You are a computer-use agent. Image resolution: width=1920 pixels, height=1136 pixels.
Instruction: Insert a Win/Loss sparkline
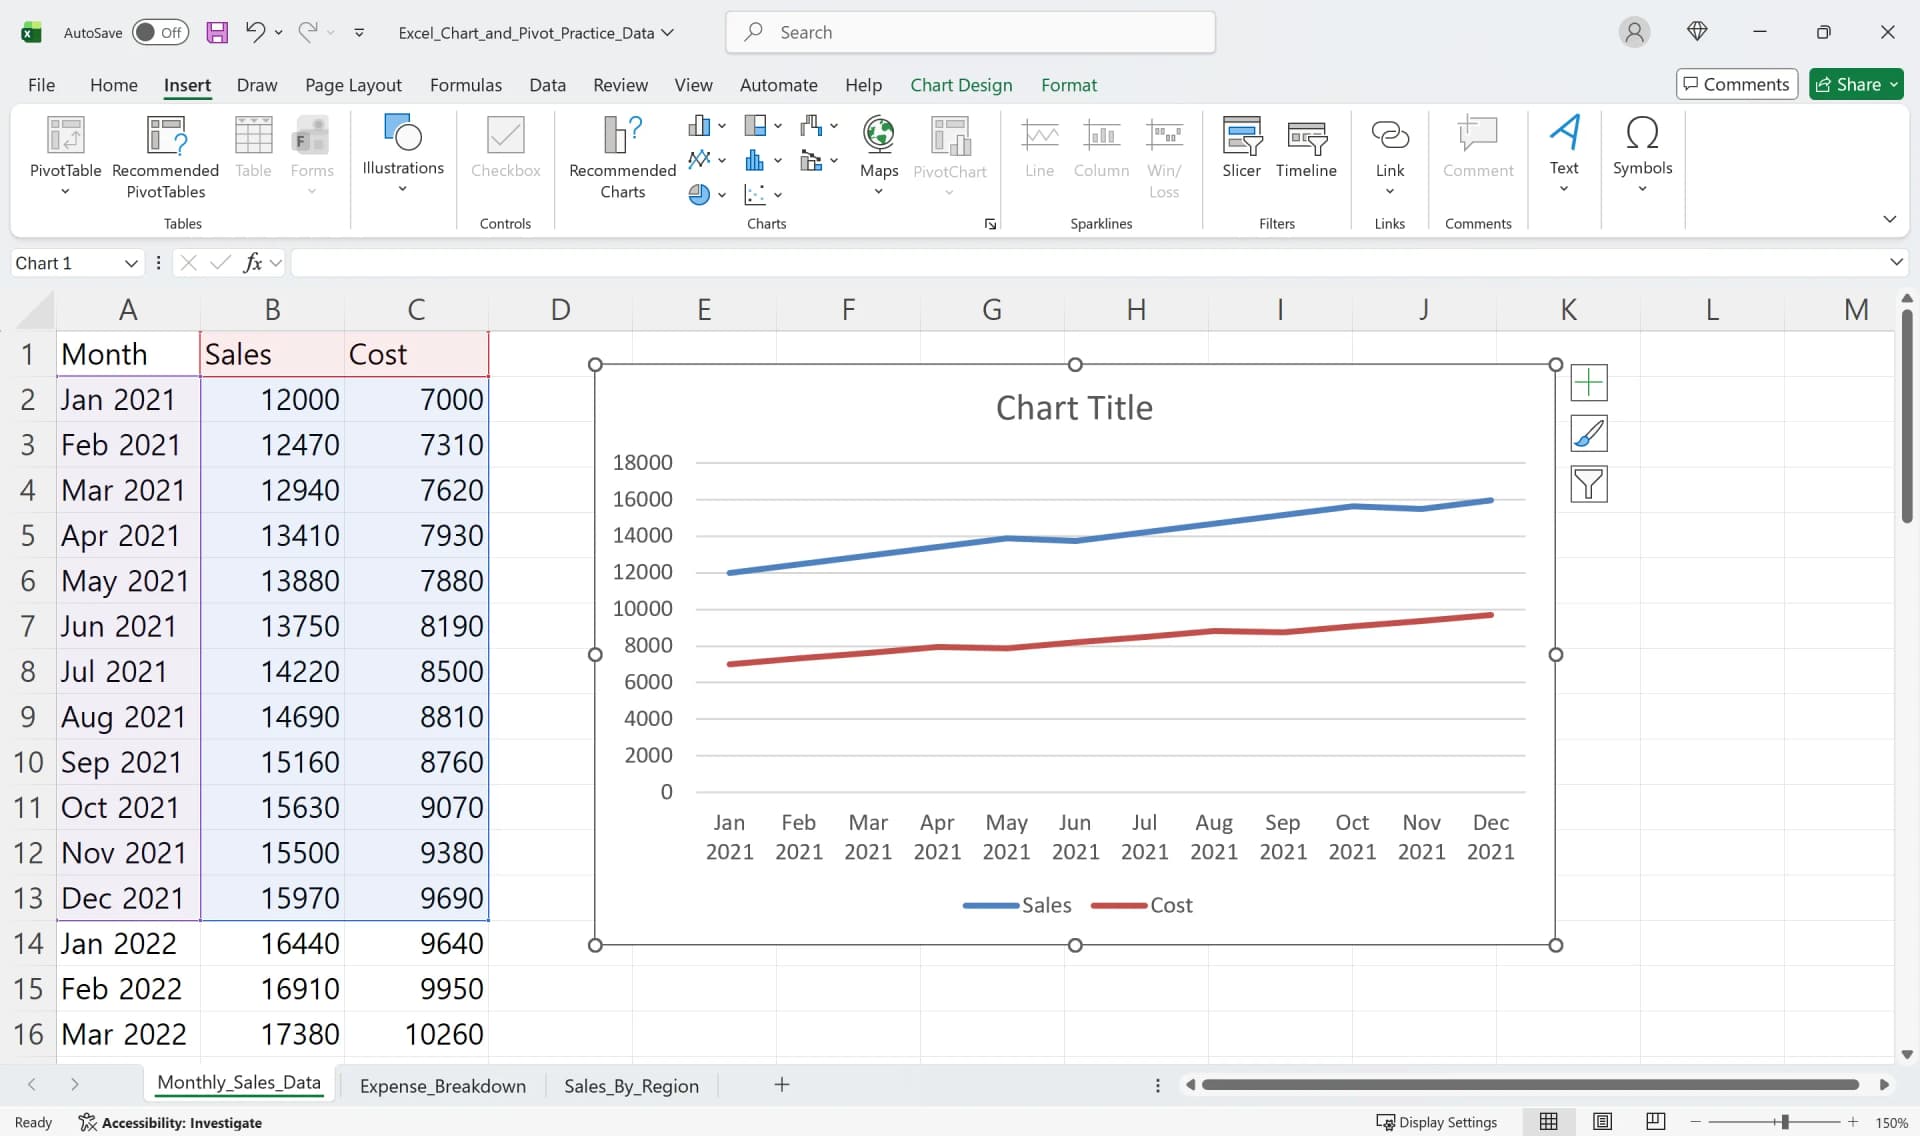pyautogui.click(x=1164, y=150)
